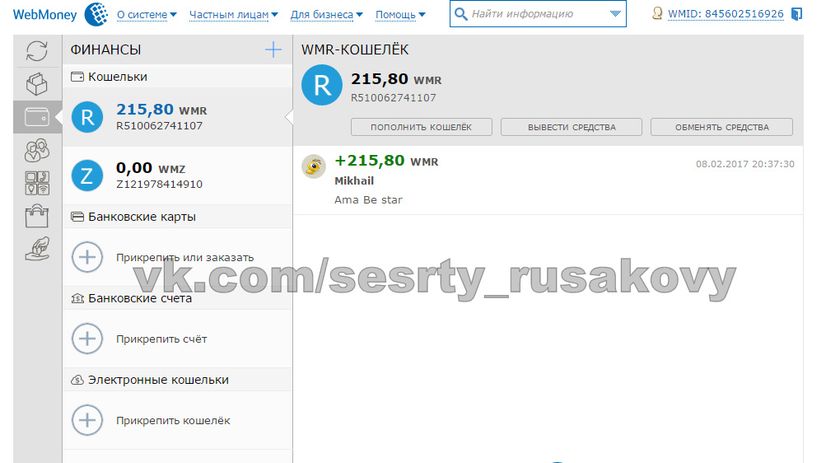Click the user icon beside WMID
This screenshot has width=840, height=463.
click(x=657, y=13)
